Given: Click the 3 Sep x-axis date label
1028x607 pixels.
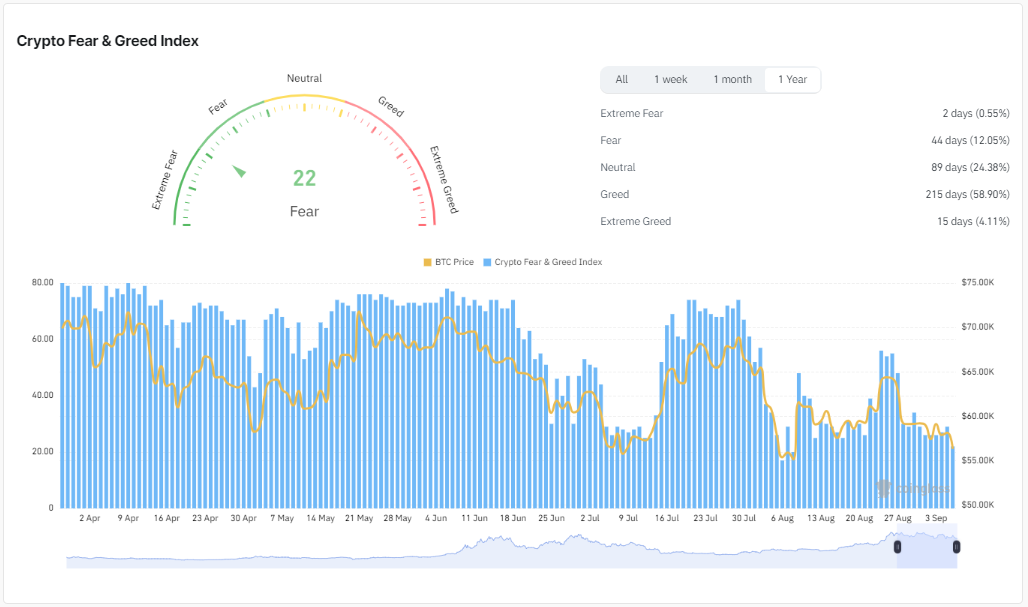Looking at the screenshot, I should click(936, 518).
